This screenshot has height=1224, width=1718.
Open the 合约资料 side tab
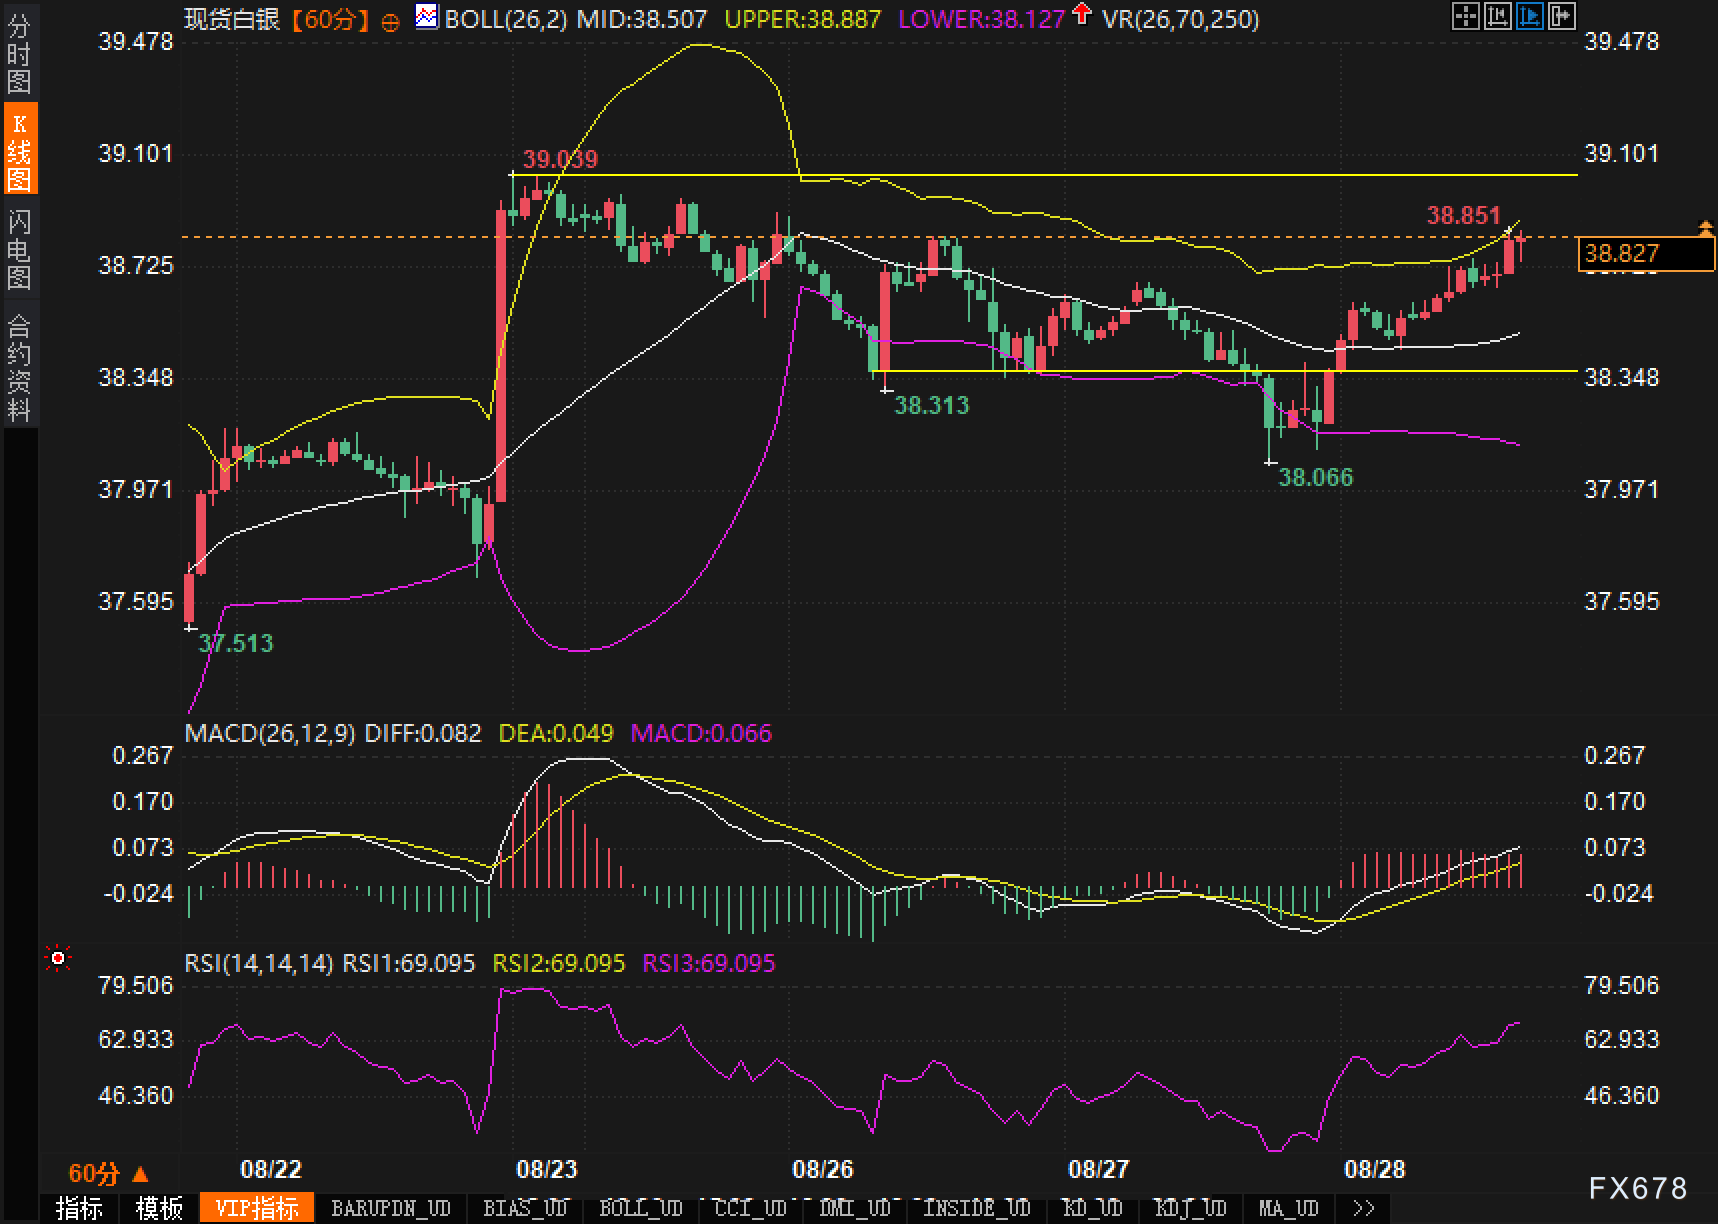click(x=19, y=367)
